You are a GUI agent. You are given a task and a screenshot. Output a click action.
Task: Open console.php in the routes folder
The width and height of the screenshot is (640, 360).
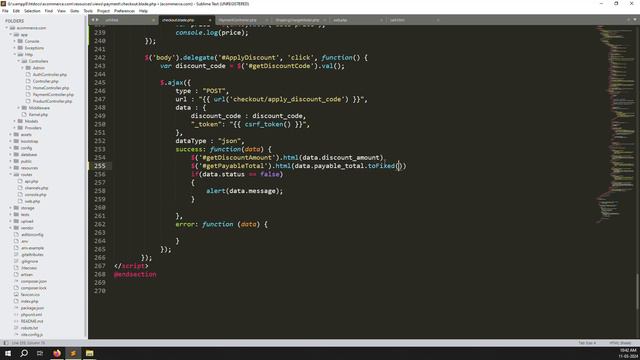click(x=35, y=195)
